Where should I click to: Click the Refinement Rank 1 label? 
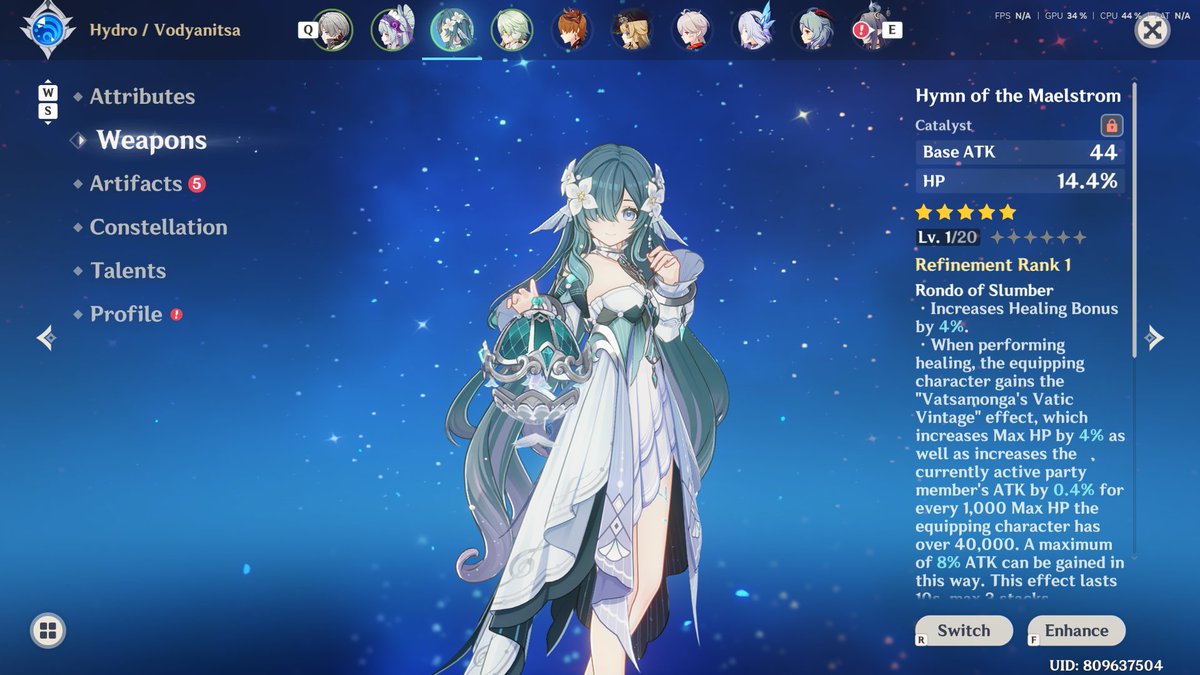pyautogui.click(x=993, y=265)
